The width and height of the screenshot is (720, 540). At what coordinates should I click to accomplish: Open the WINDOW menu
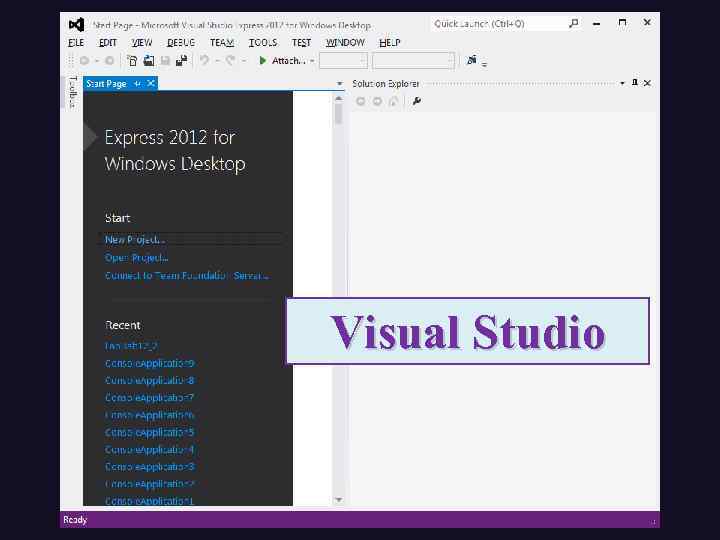(x=345, y=43)
